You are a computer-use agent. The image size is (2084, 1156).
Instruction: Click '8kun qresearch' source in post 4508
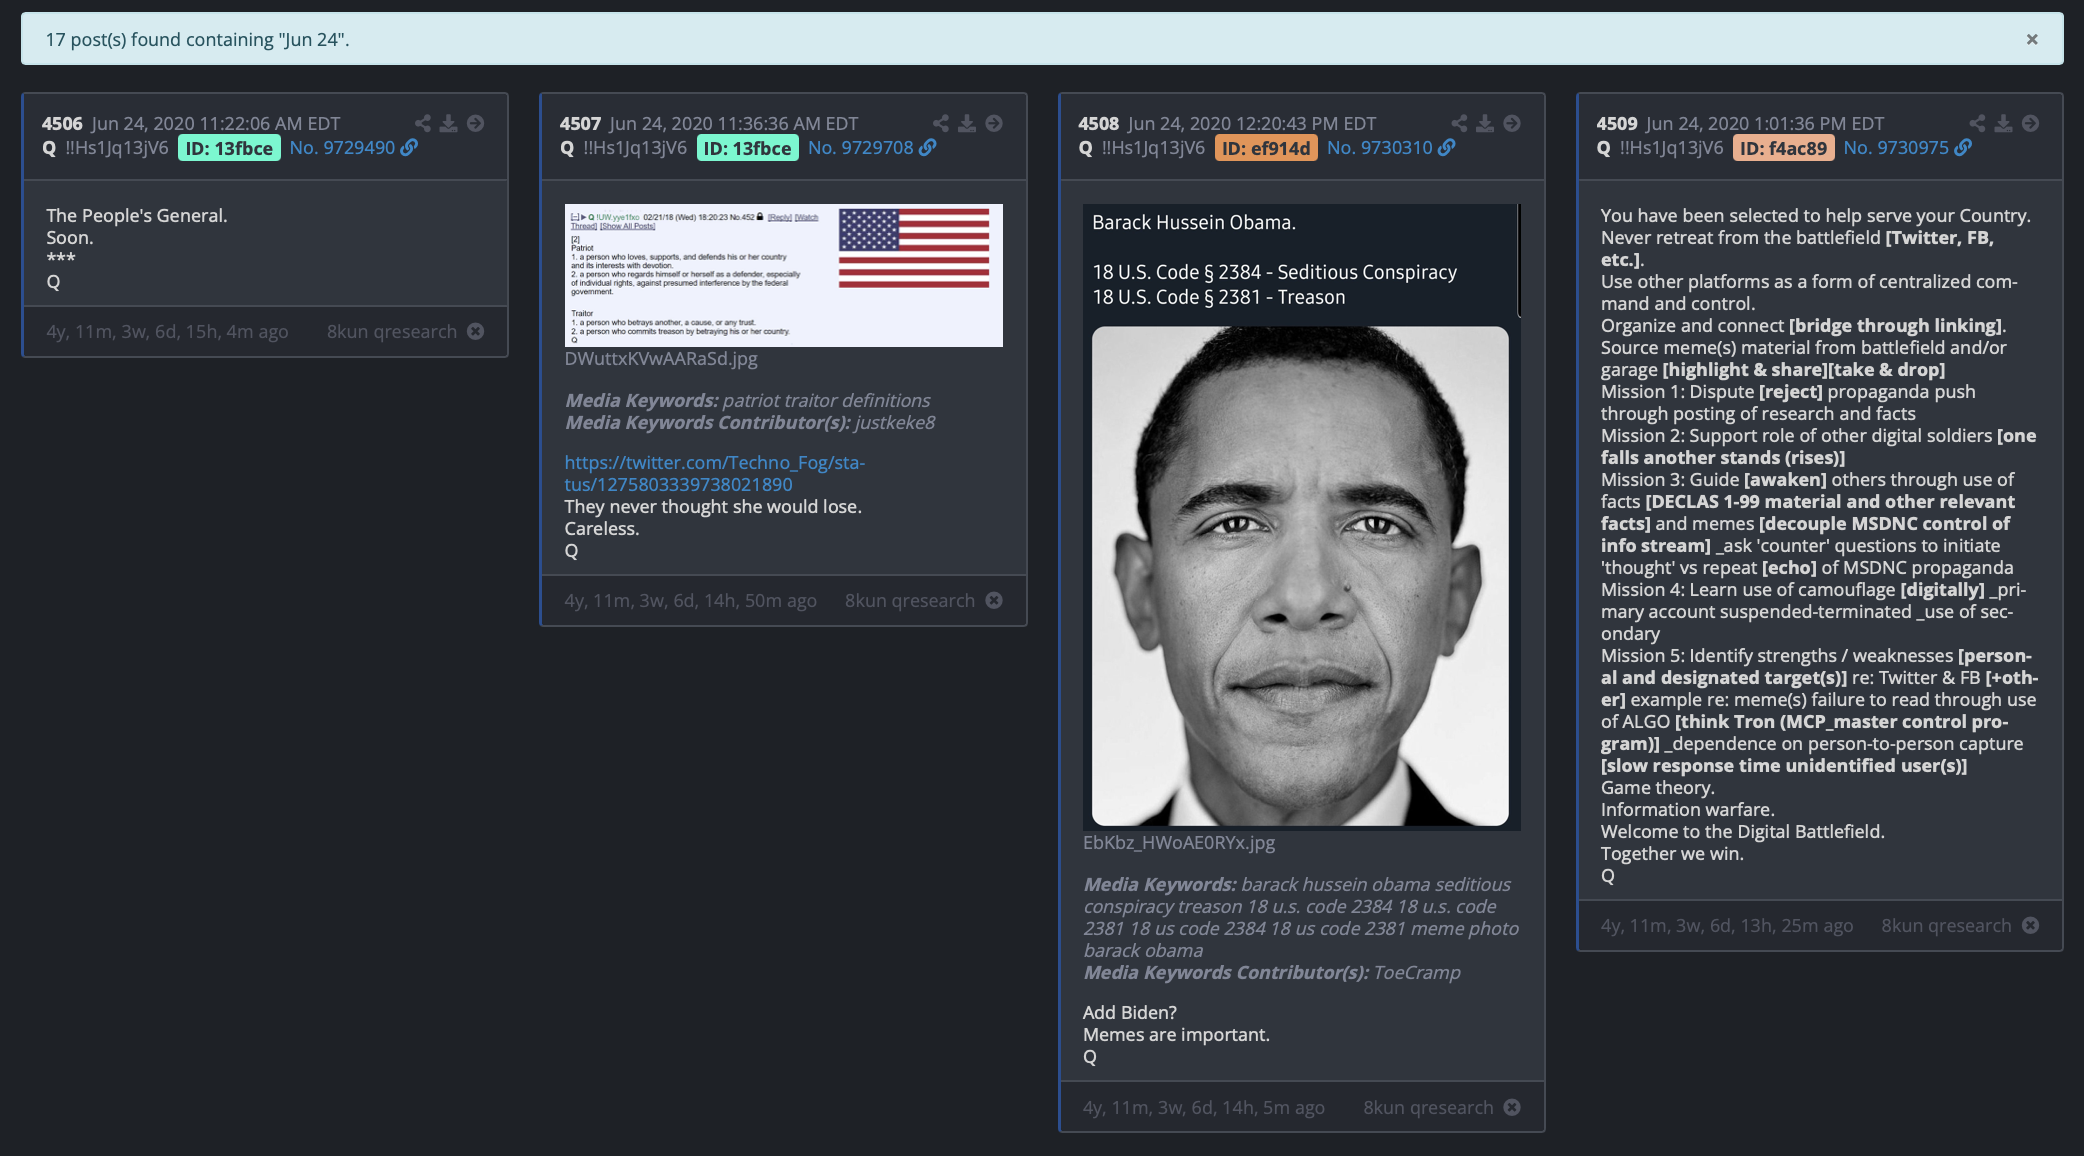1428,1107
